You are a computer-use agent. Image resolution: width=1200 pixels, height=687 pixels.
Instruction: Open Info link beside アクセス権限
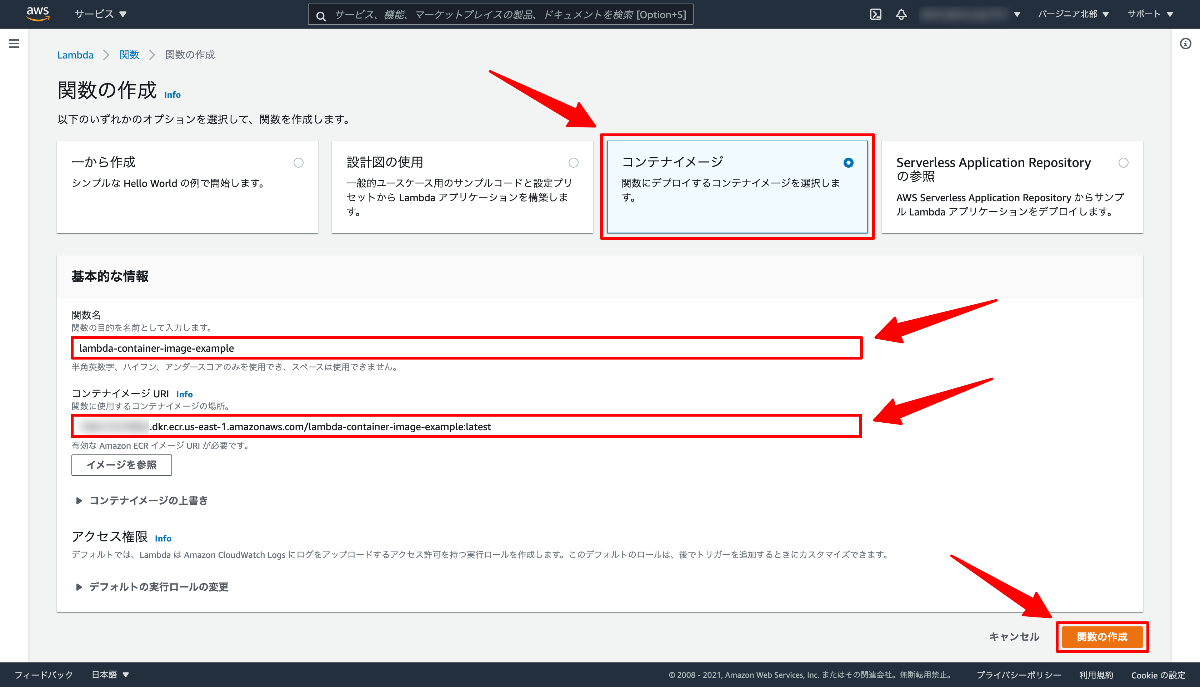[163, 538]
